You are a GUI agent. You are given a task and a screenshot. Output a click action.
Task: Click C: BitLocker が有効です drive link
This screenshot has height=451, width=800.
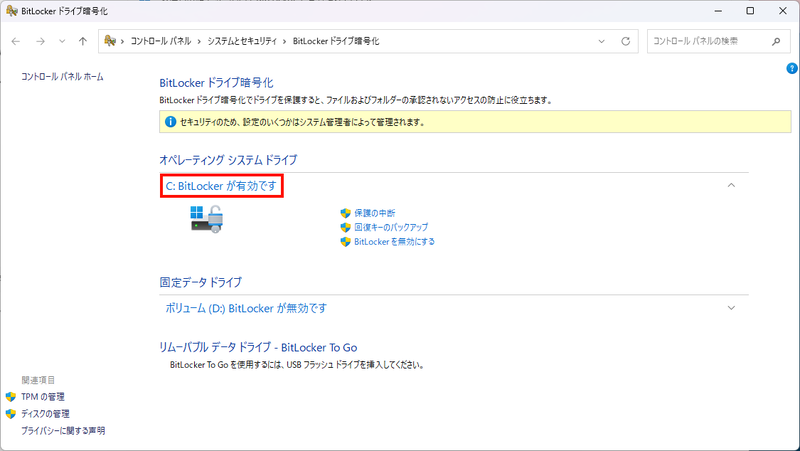(x=221, y=186)
